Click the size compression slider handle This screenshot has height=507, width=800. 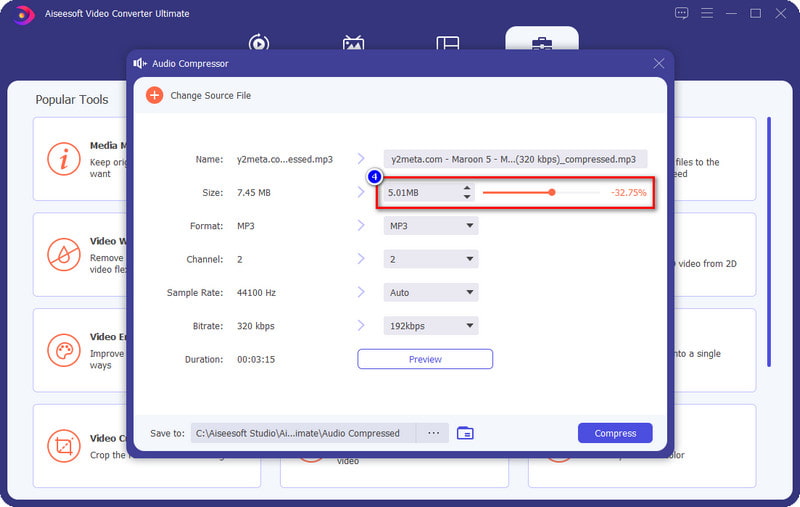pyautogui.click(x=551, y=192)
